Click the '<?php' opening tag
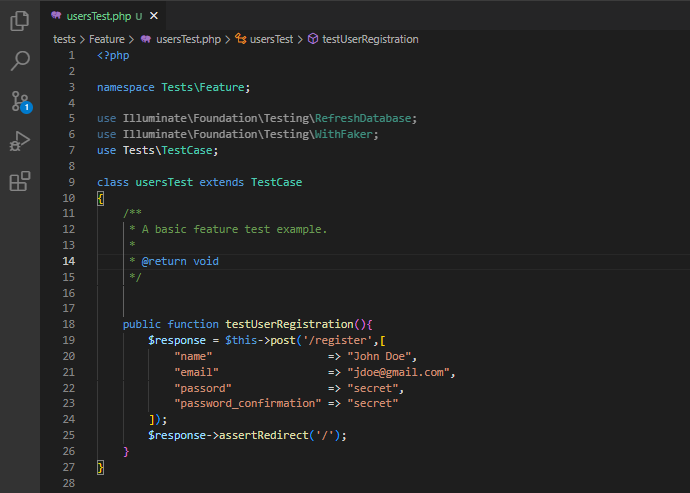The image size is (690, 493). (113, 55)
